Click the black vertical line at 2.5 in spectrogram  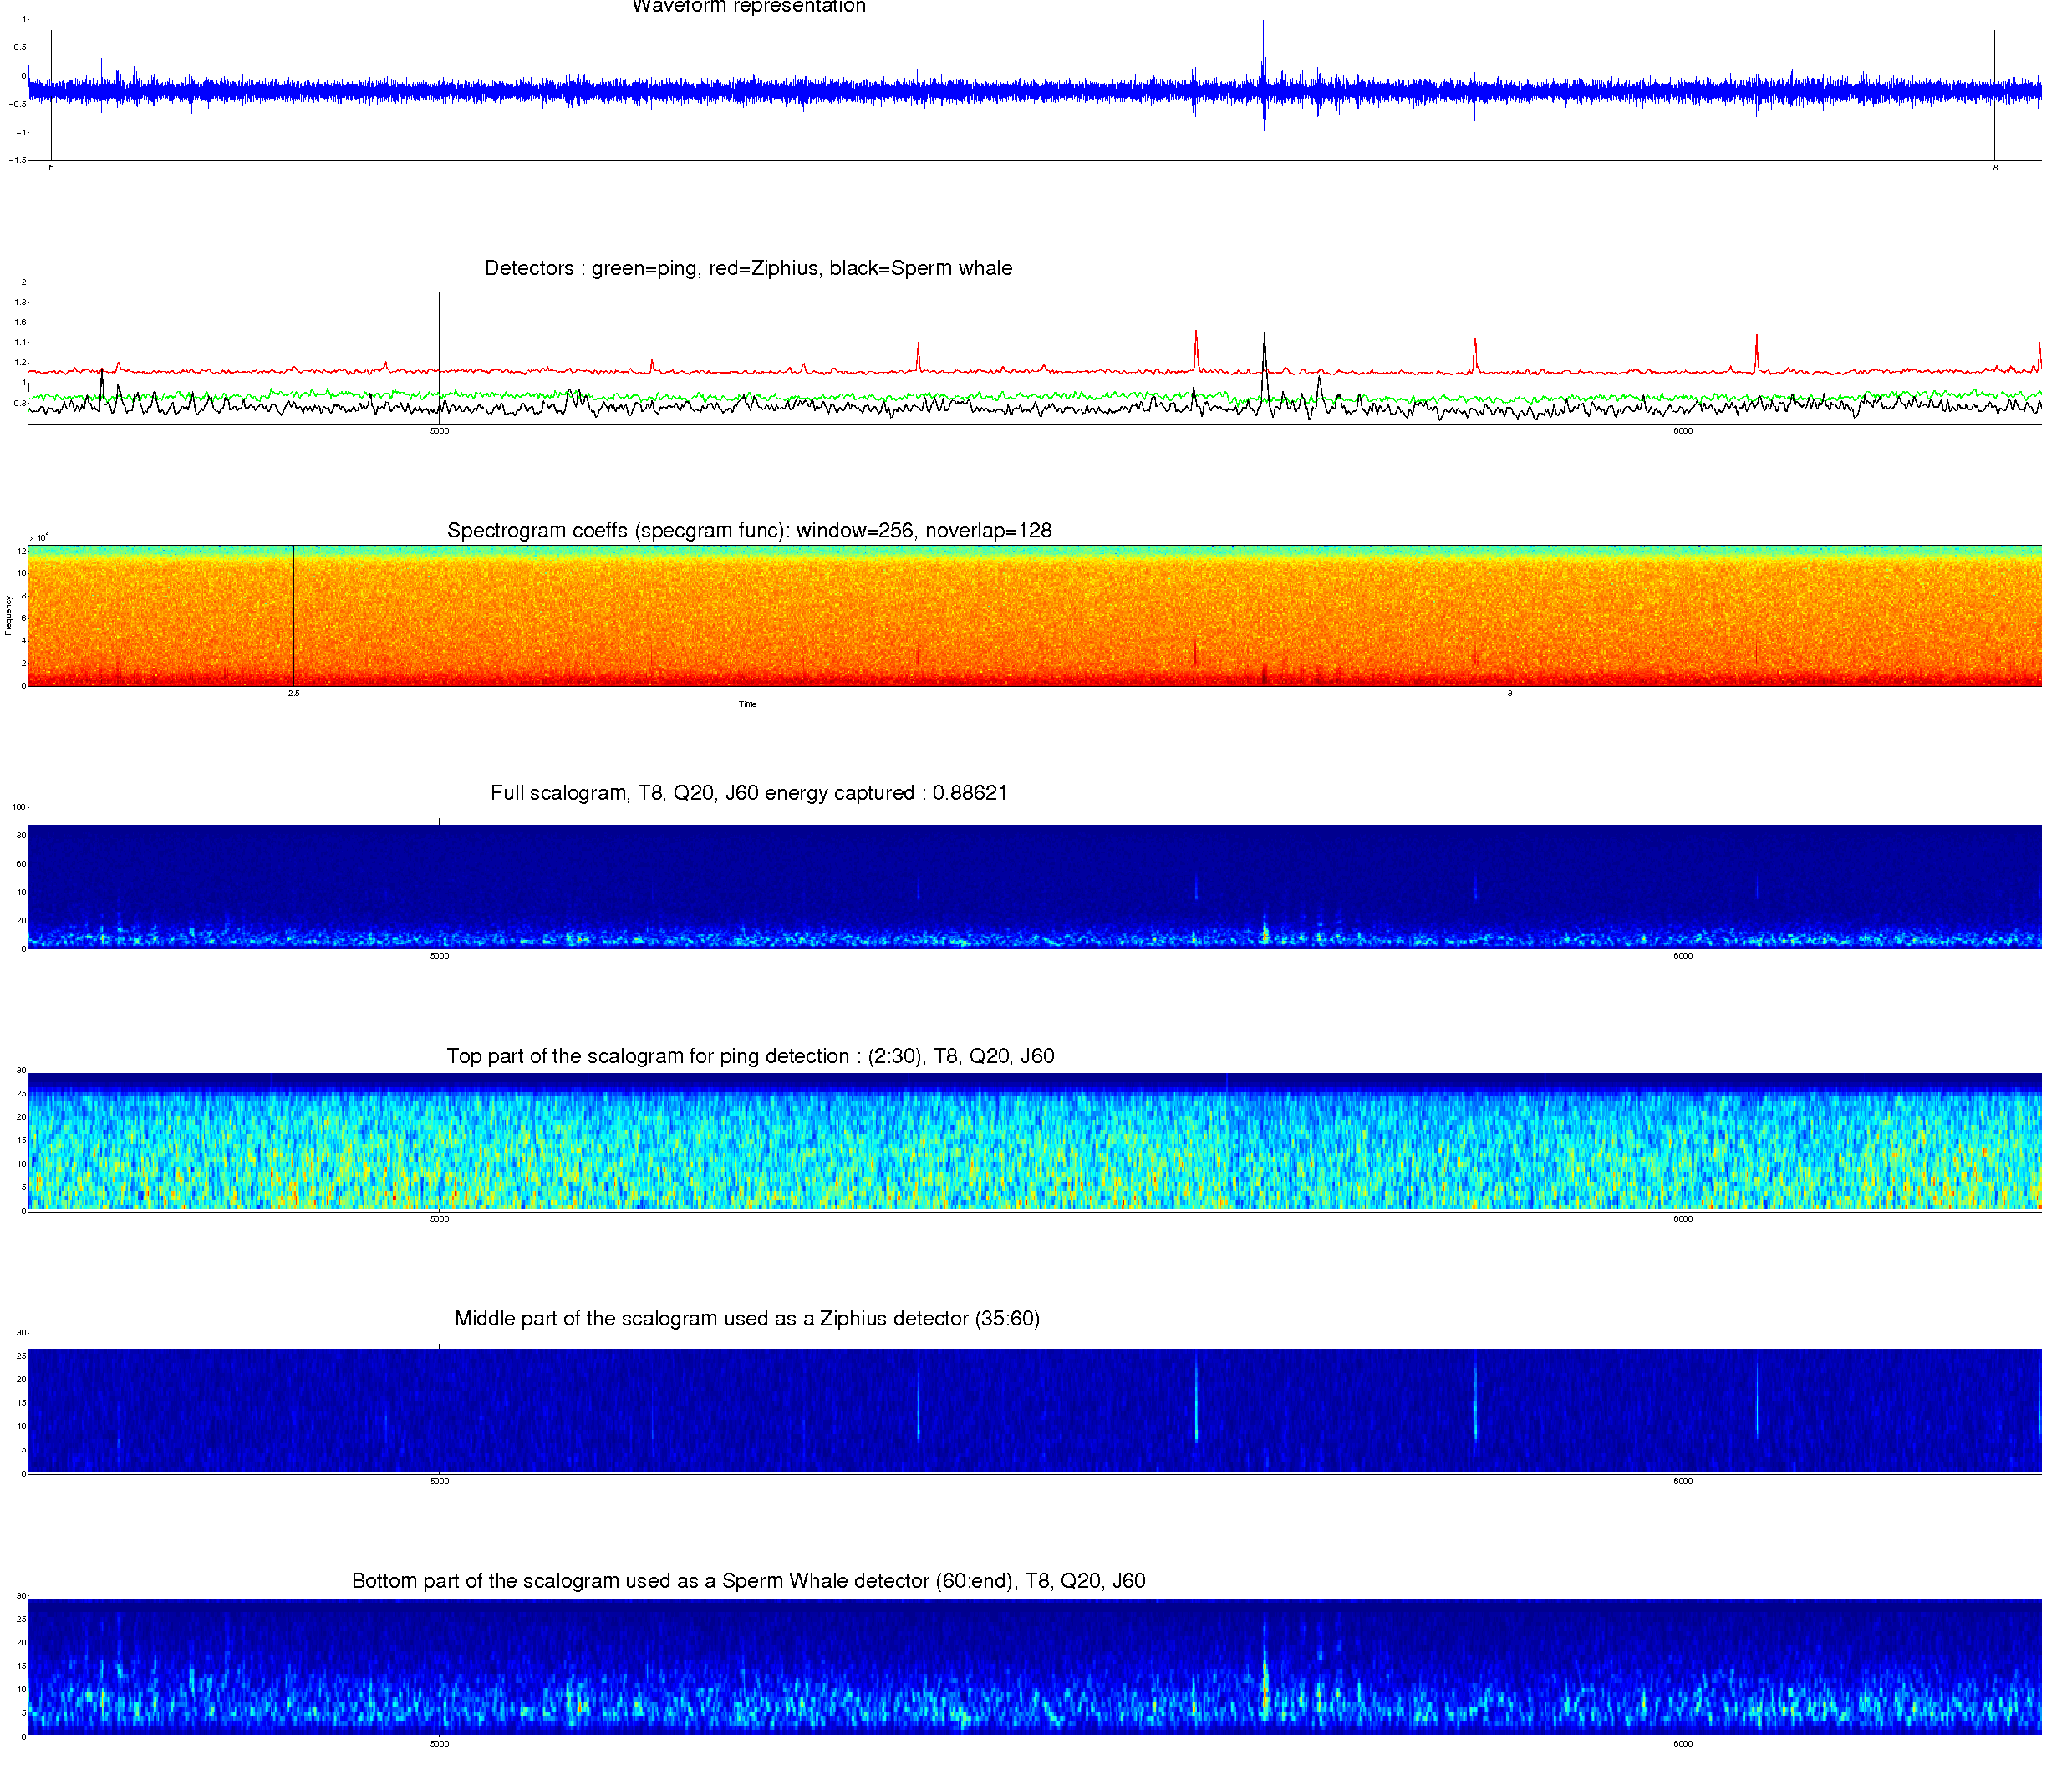tap(293, 615)
